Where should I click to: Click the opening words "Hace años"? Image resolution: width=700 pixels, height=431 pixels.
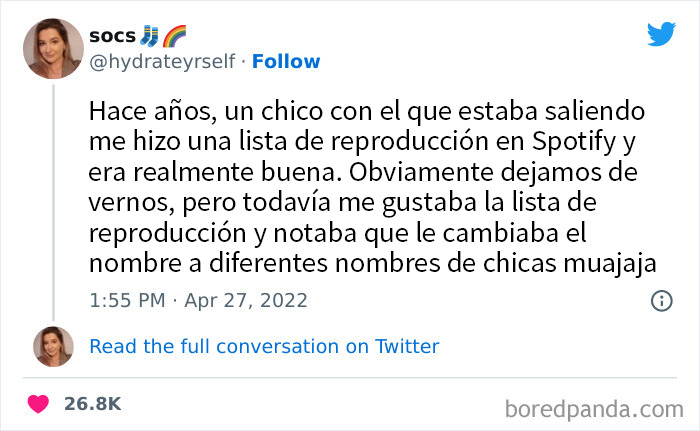tap(133, 108)
